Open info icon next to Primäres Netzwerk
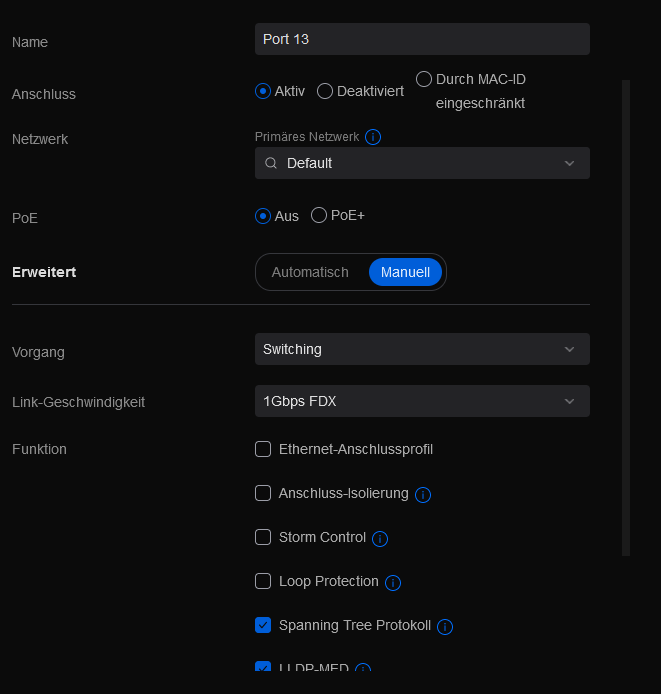The image size is (661, 694). pyautogui.click(x=373, y=137)
